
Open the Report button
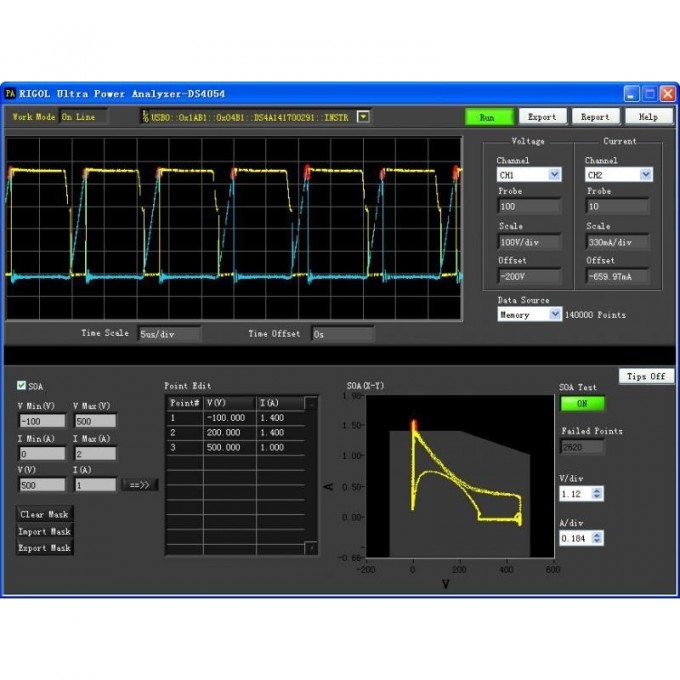coord(595,117)
